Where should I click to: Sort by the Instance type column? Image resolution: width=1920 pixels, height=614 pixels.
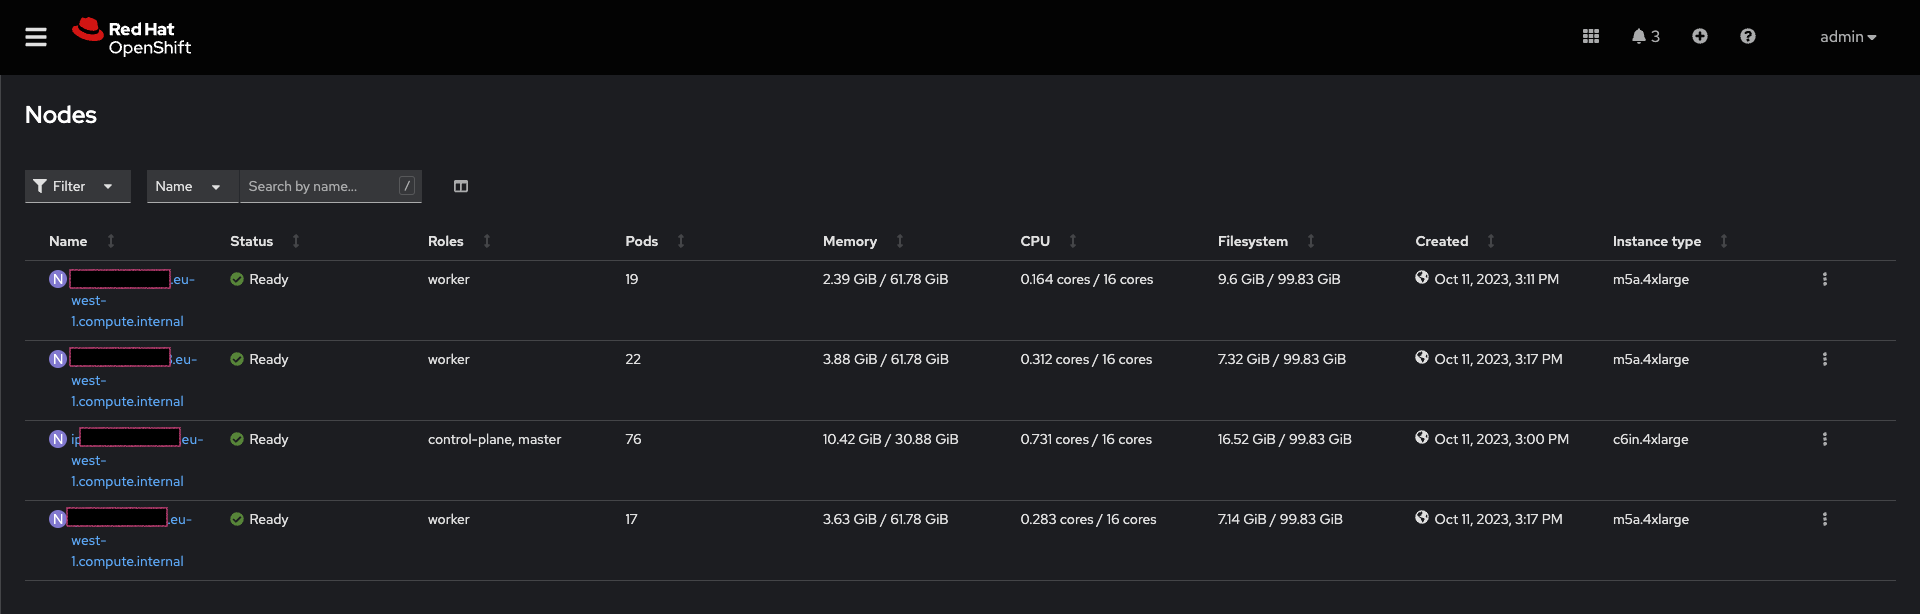(1656, 241)
